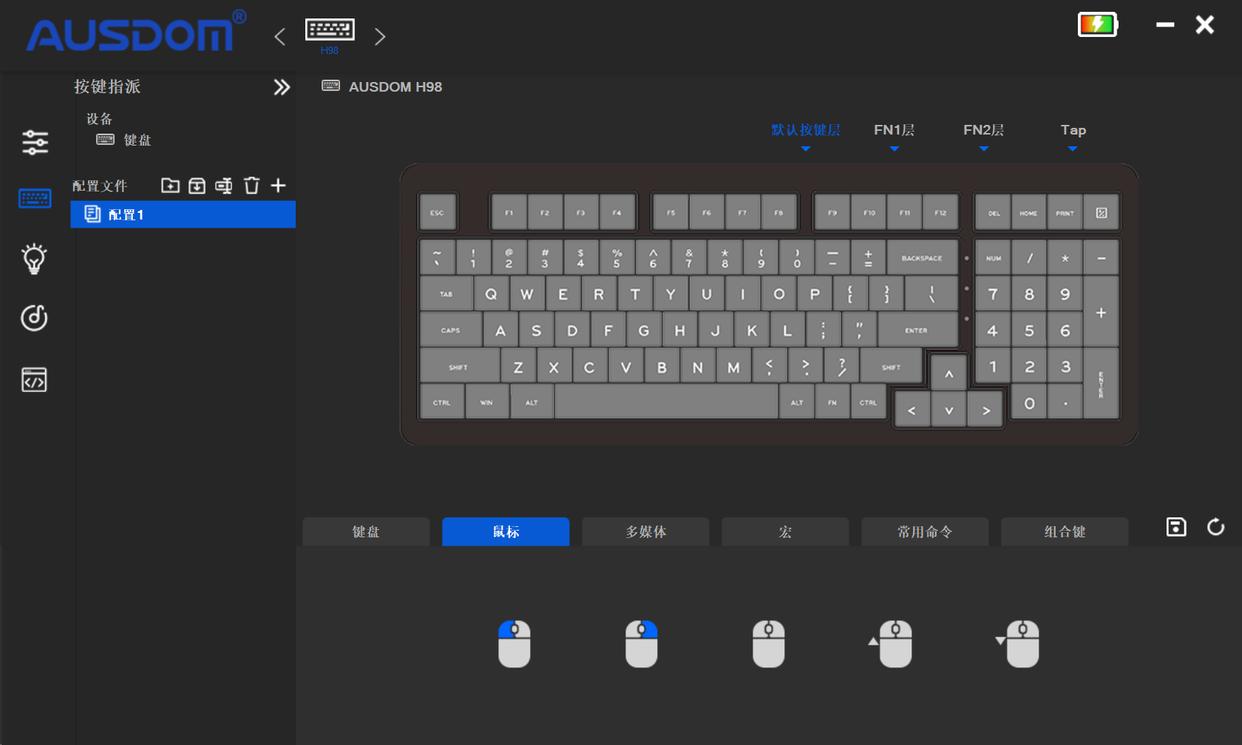
Task: Open the music rhythm icon in sidebar
Action: (35, 318)
